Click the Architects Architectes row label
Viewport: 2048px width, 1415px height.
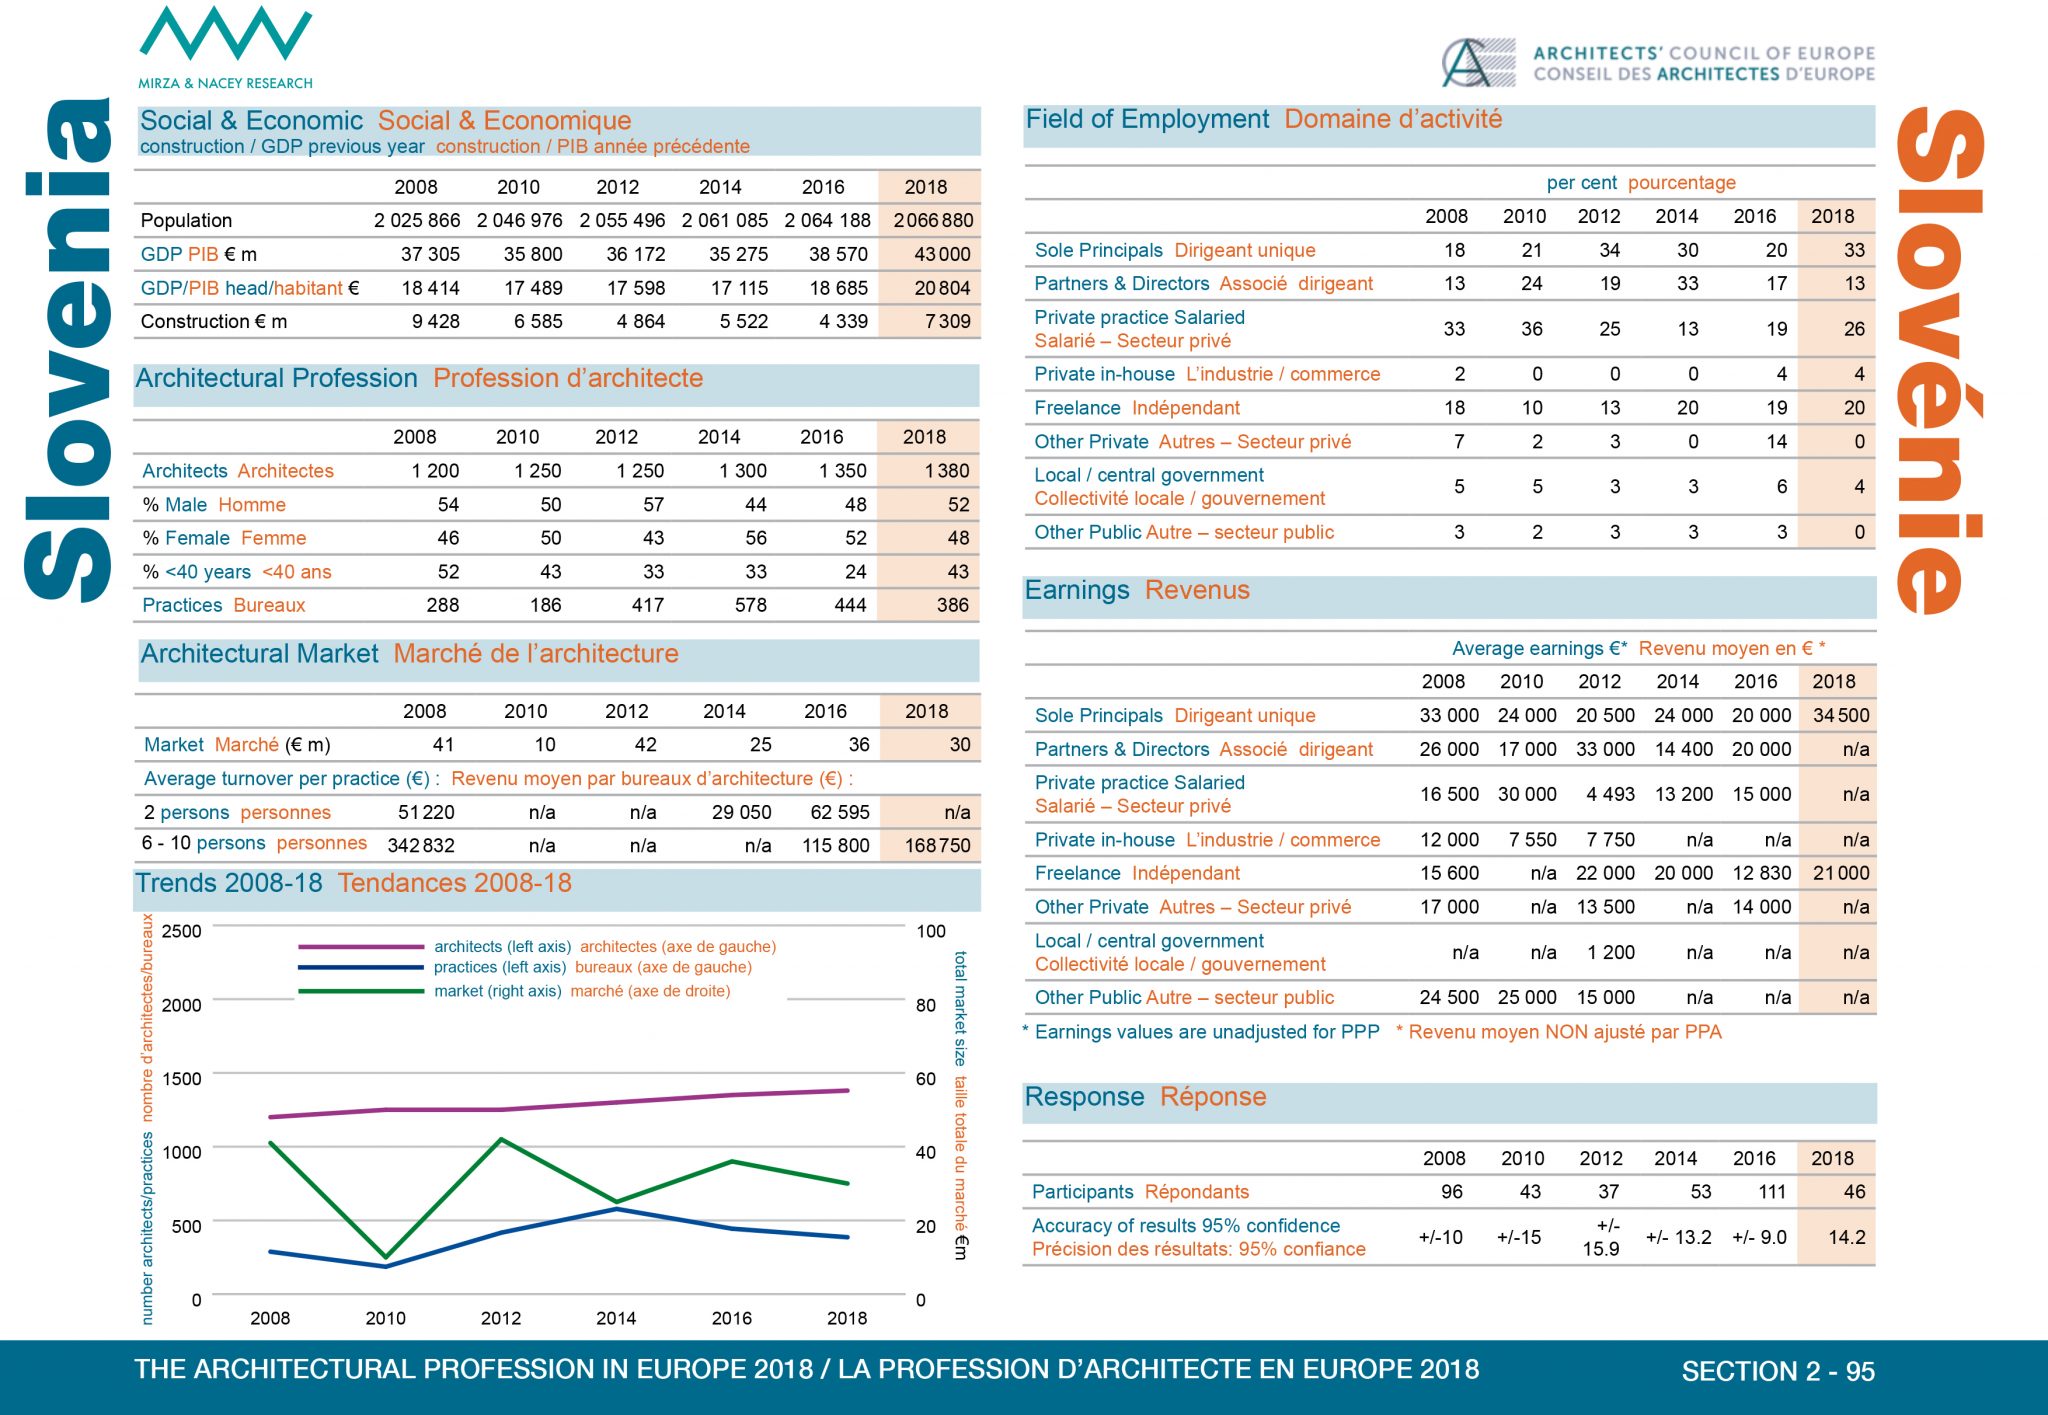point(238,471)
